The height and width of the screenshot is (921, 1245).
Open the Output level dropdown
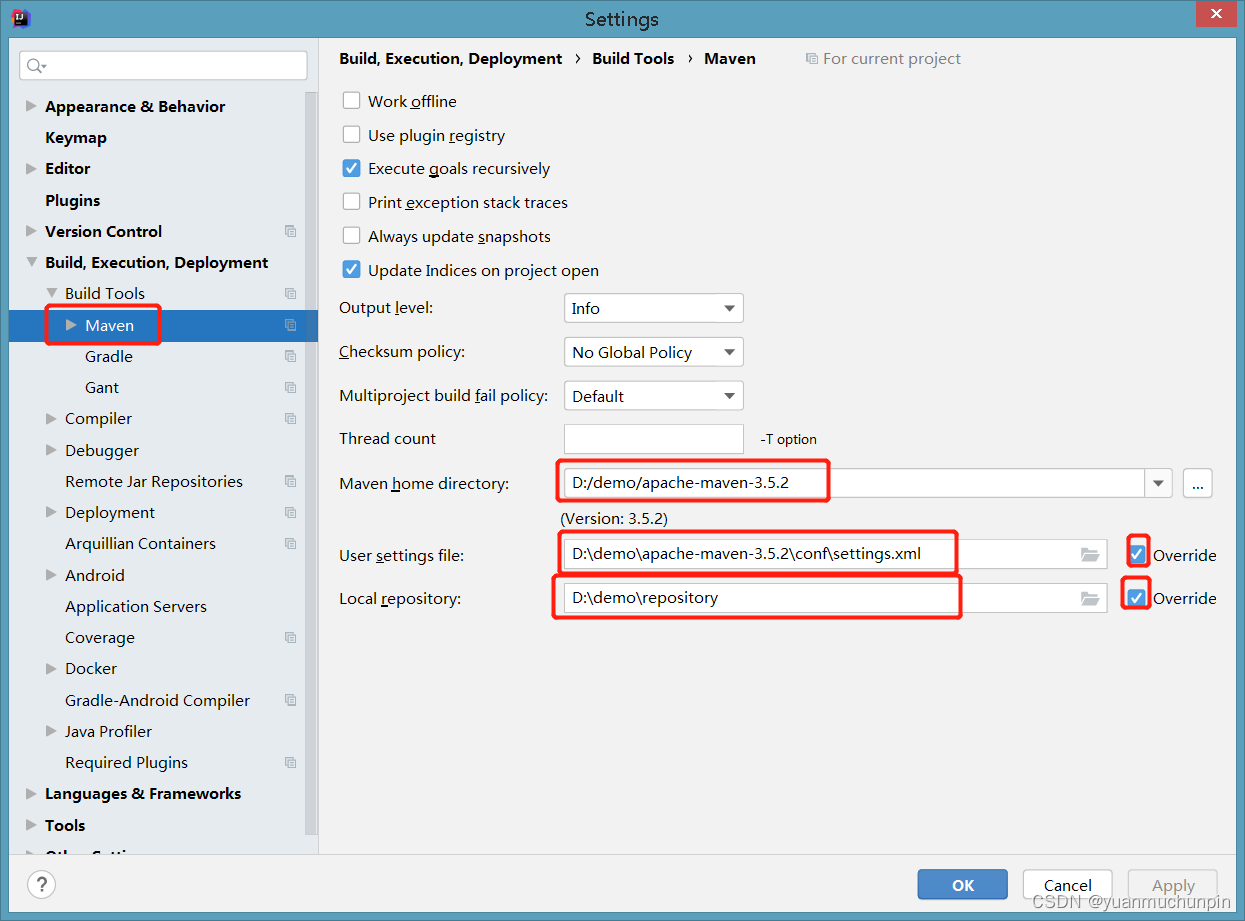pyautogui.click(x=653, y=308)
